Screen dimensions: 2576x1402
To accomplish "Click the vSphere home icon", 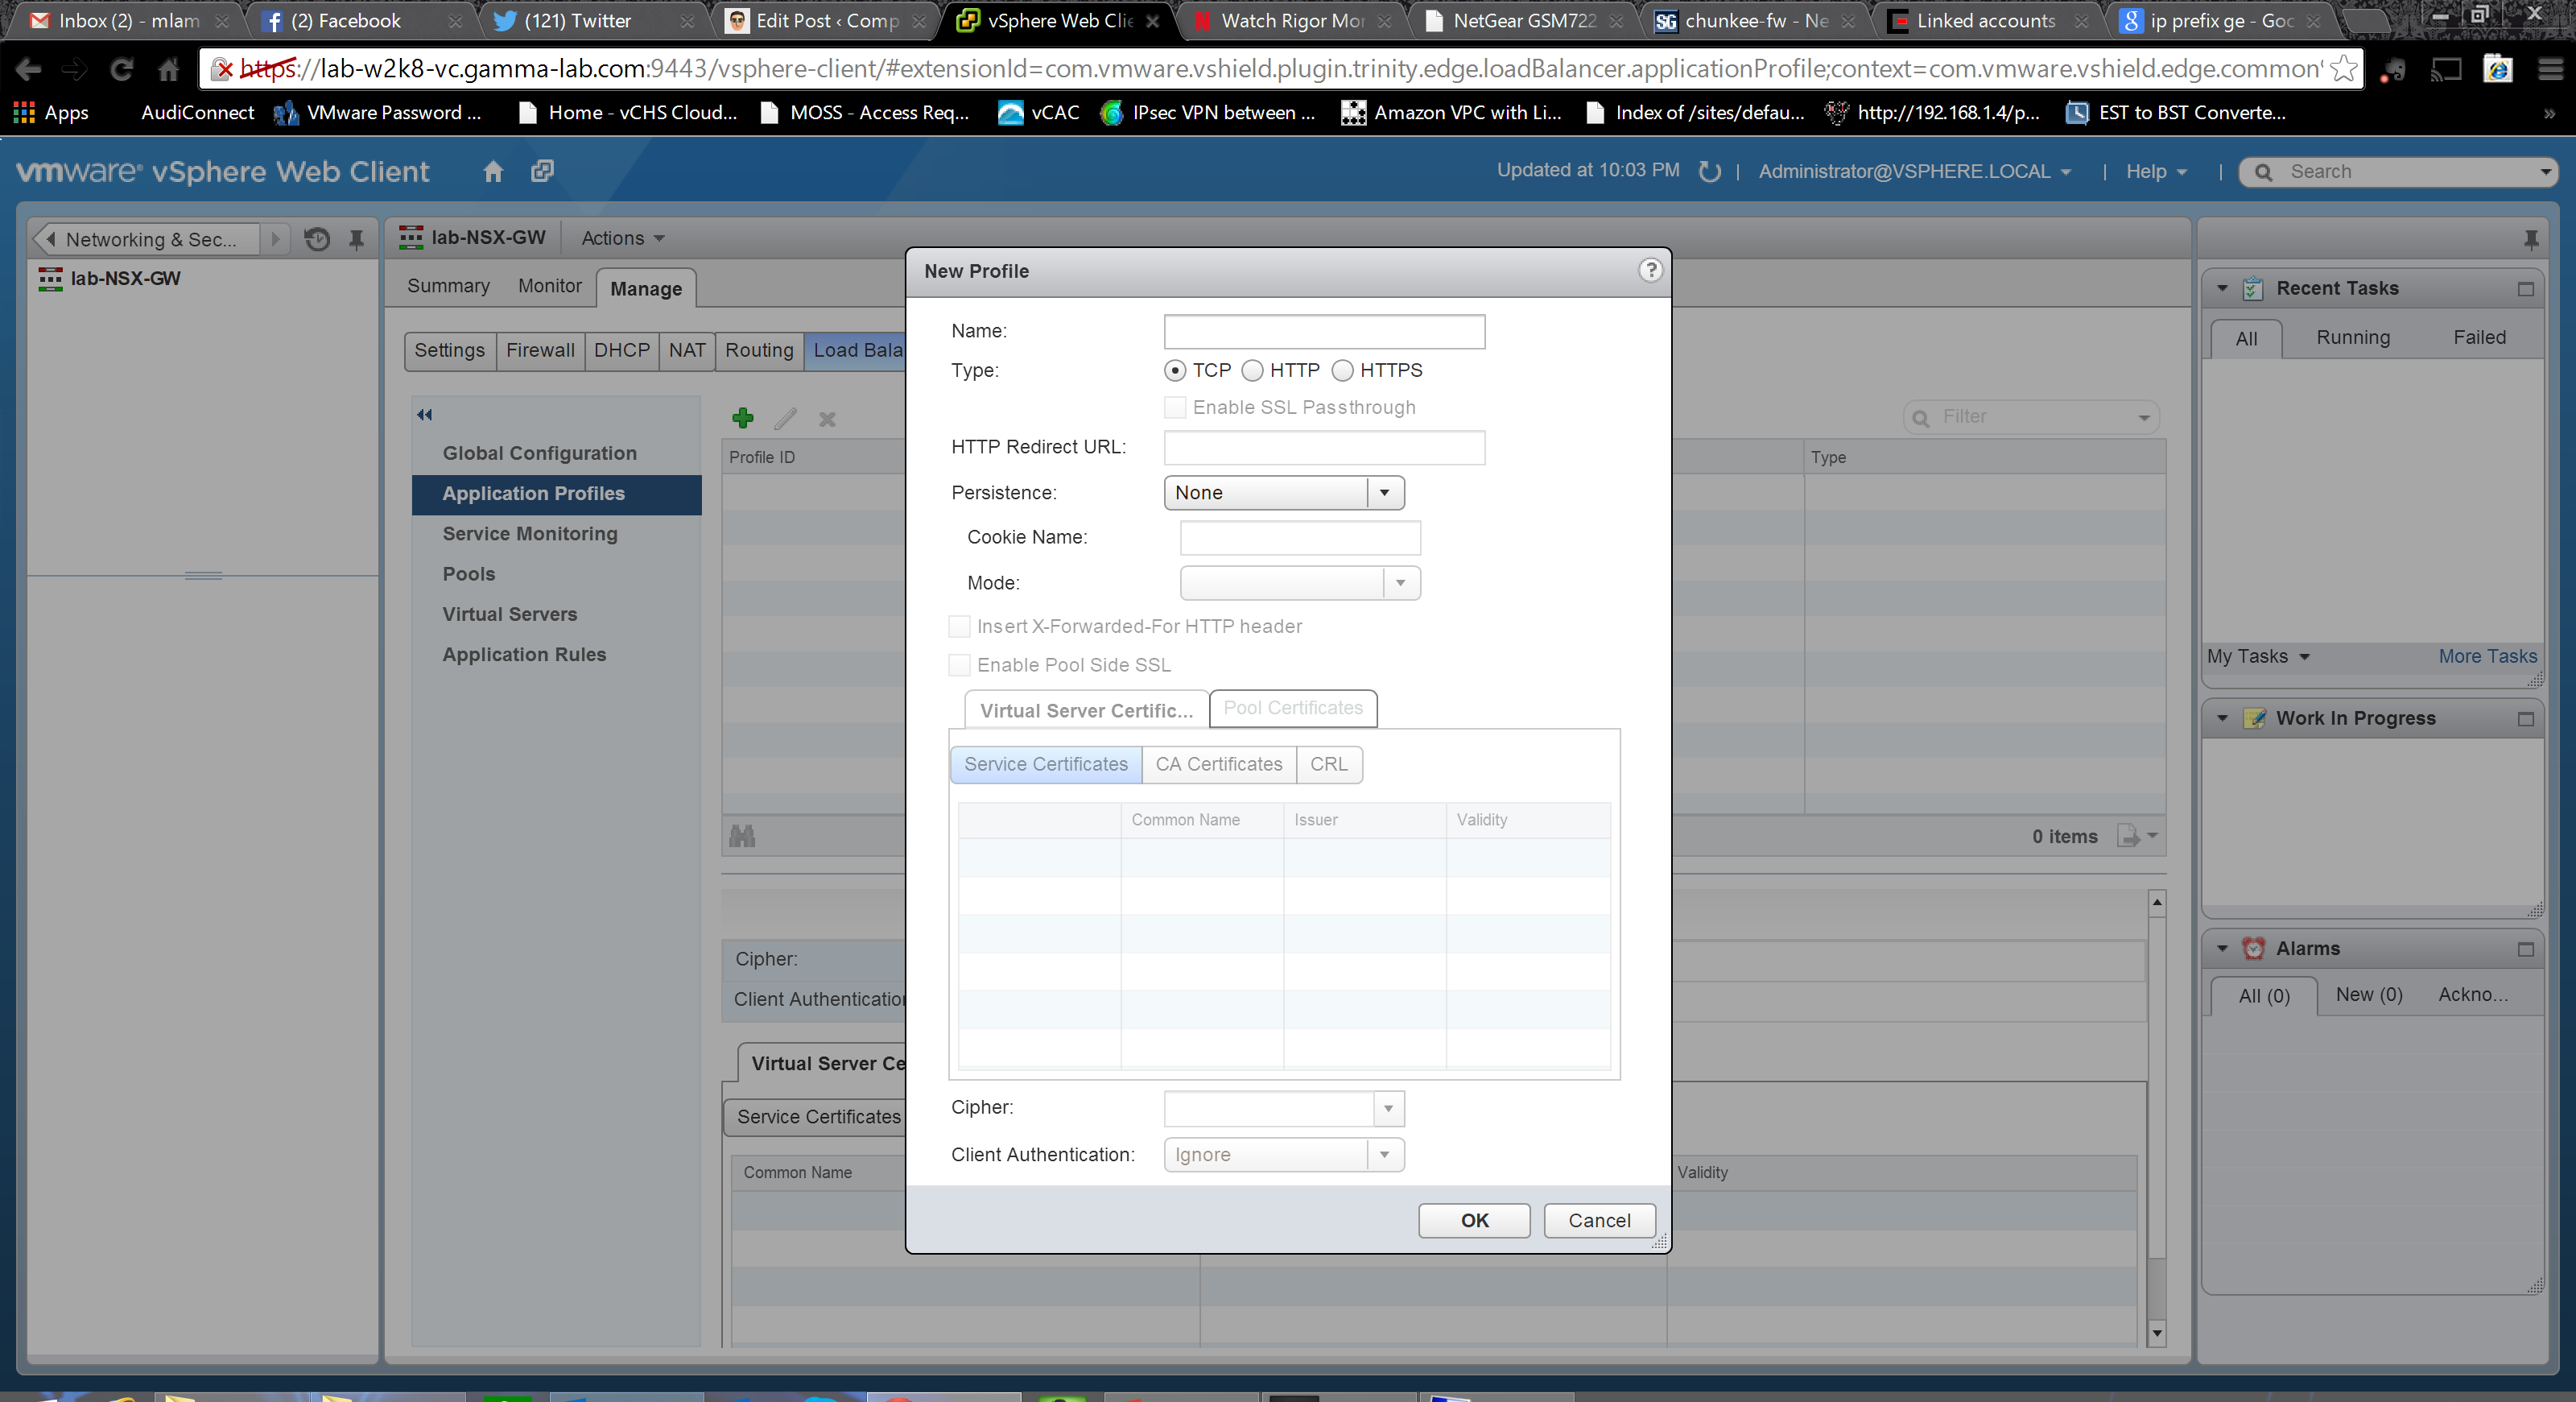I will 493,171.
